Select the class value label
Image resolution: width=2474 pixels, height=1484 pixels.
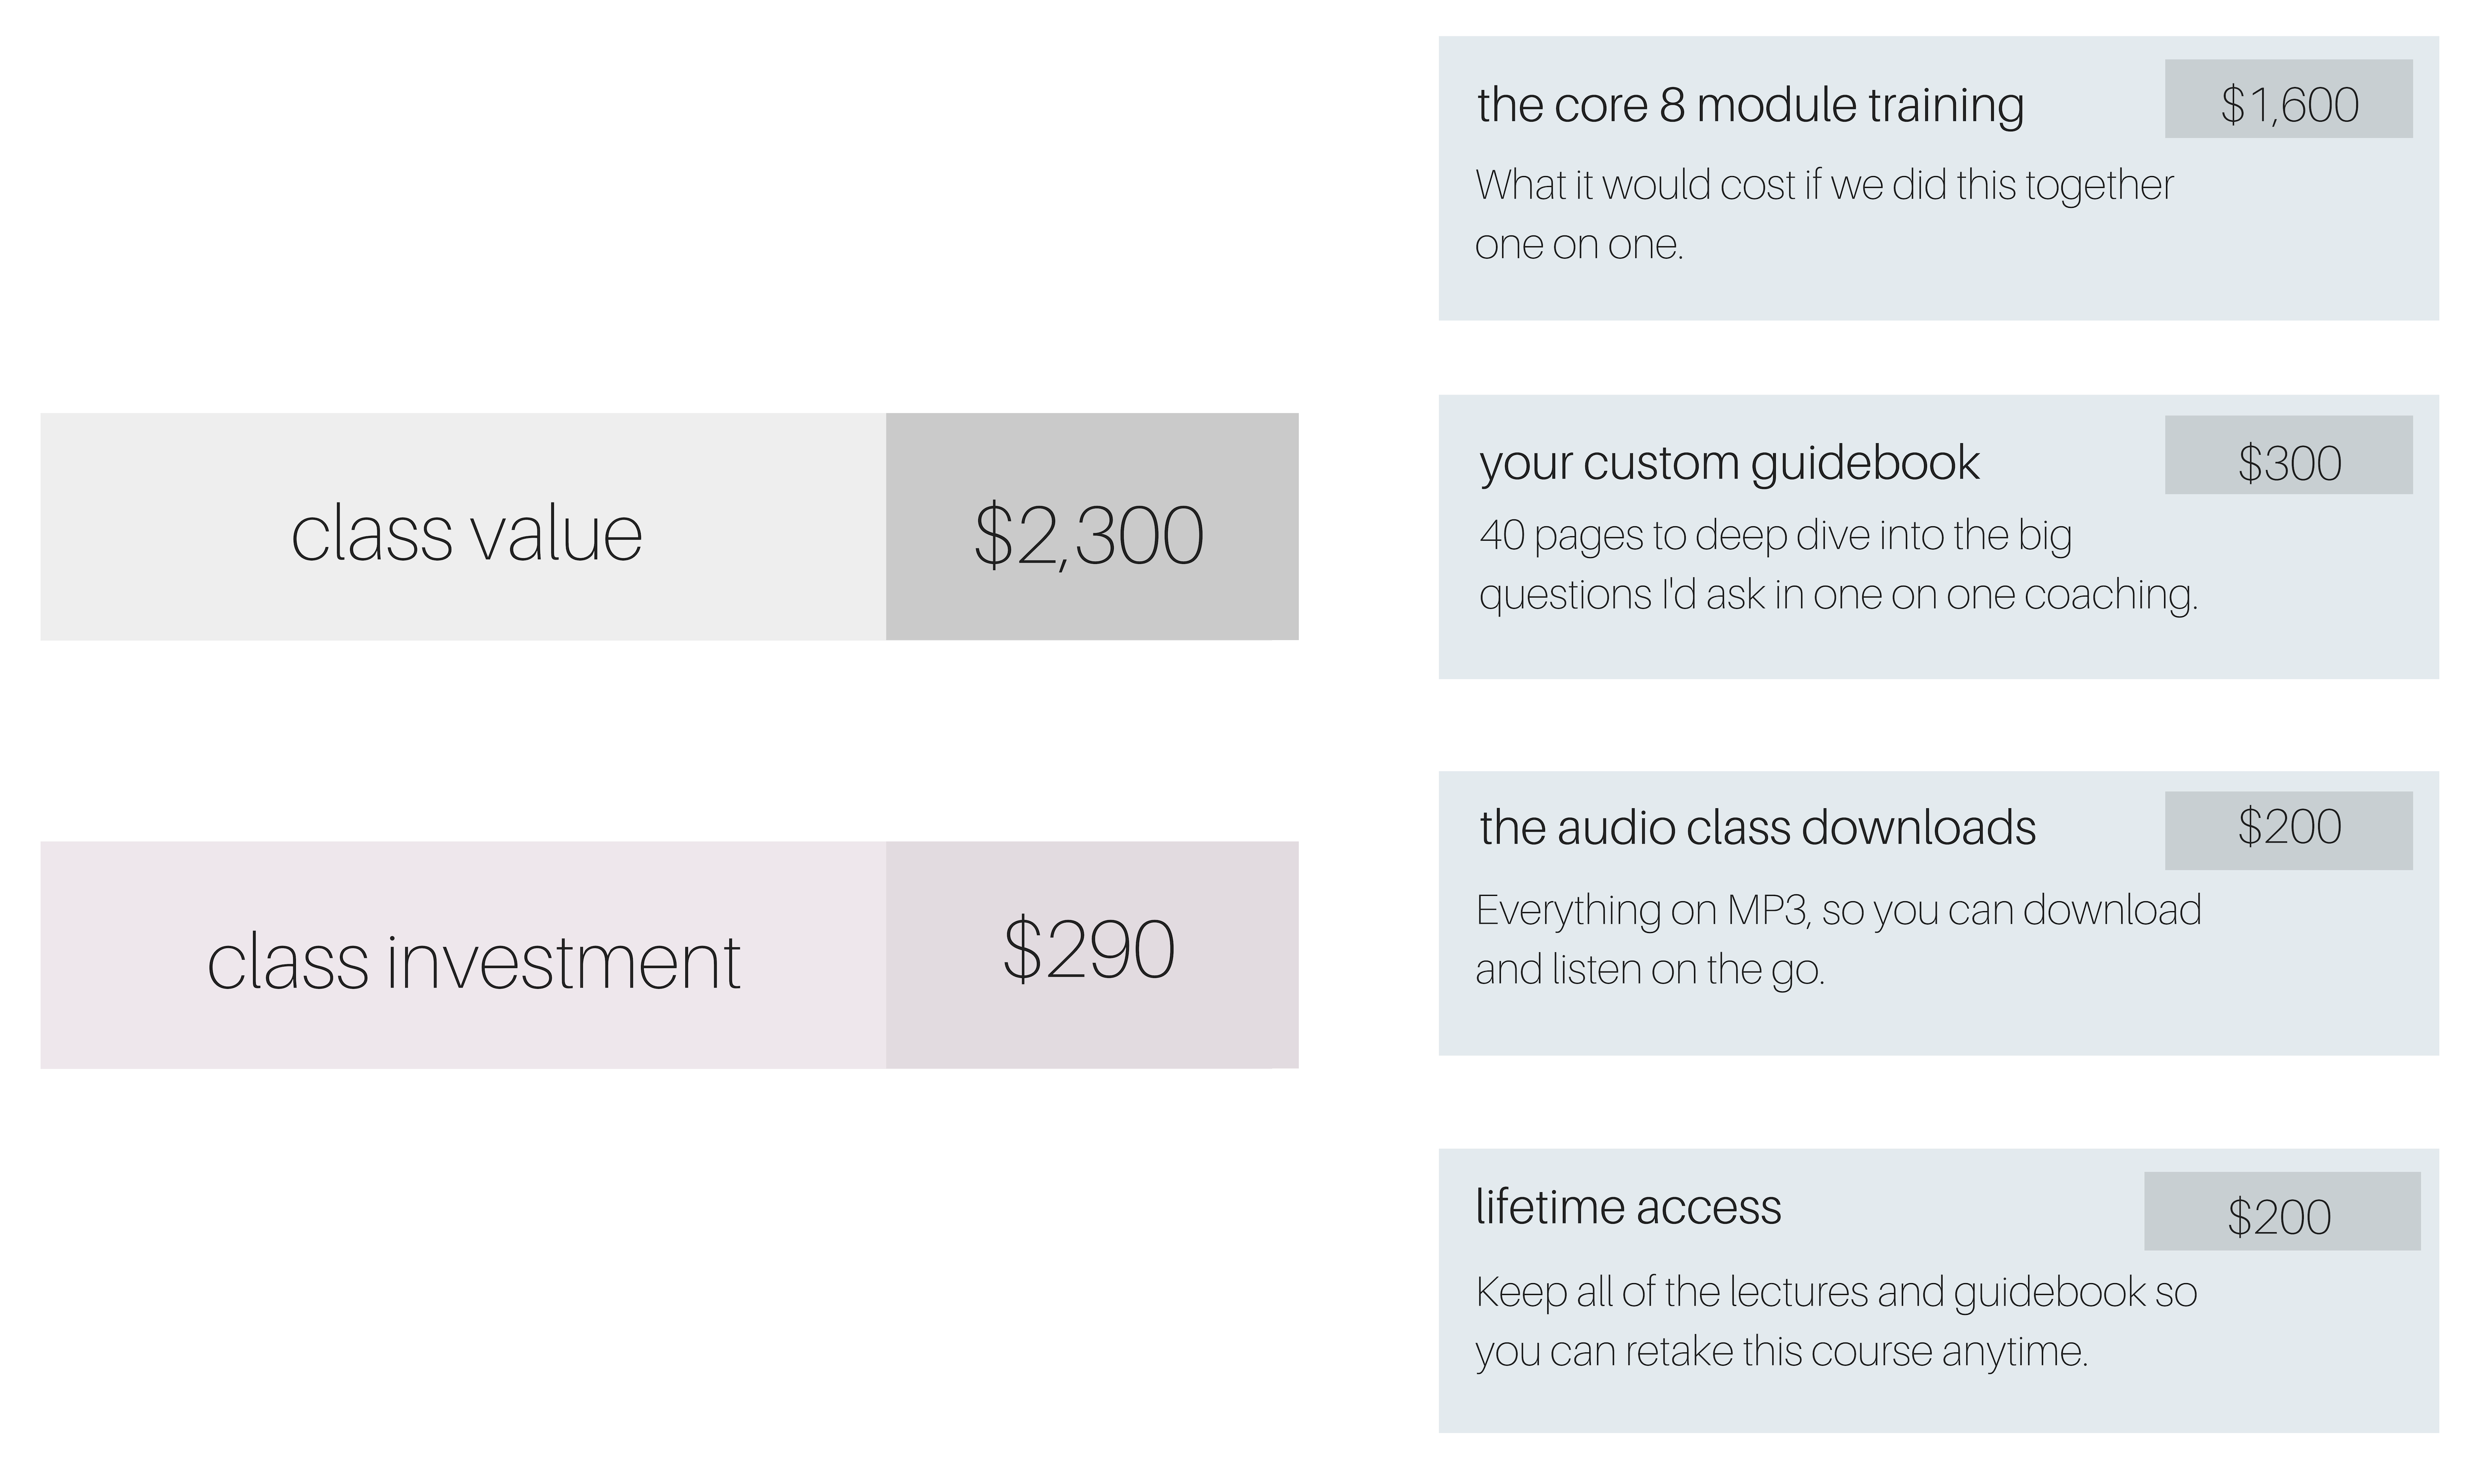tap(467, 534)
